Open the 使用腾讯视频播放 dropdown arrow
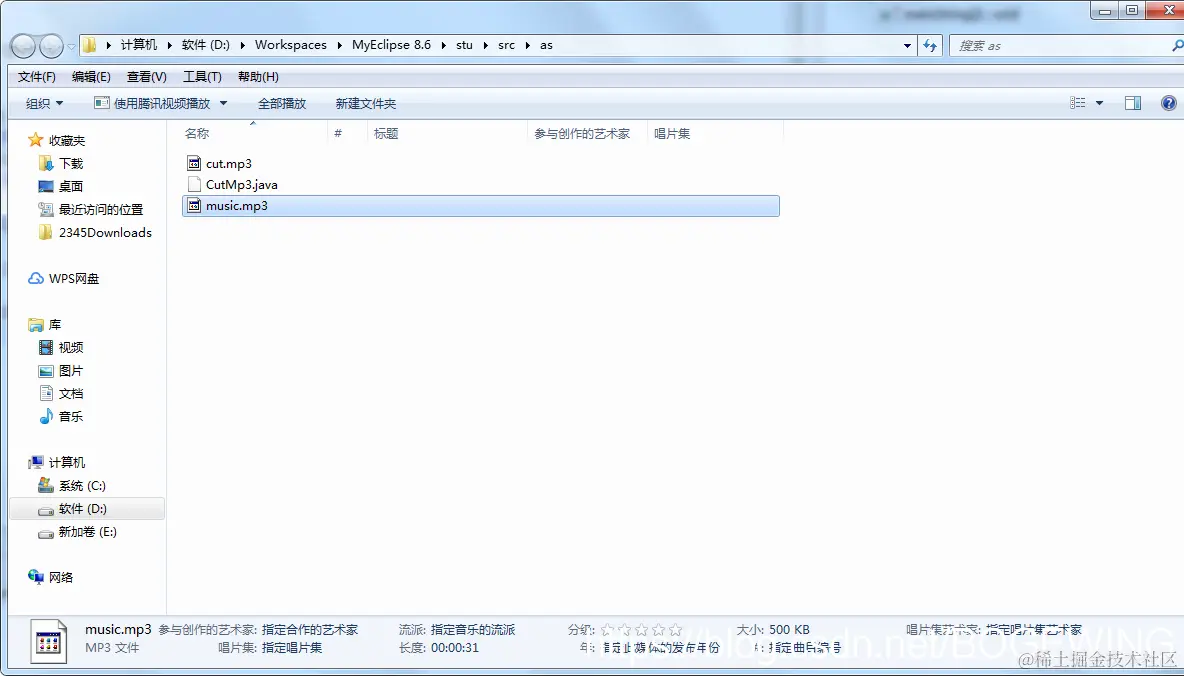 pyautogui.click(x=223, y=102)
